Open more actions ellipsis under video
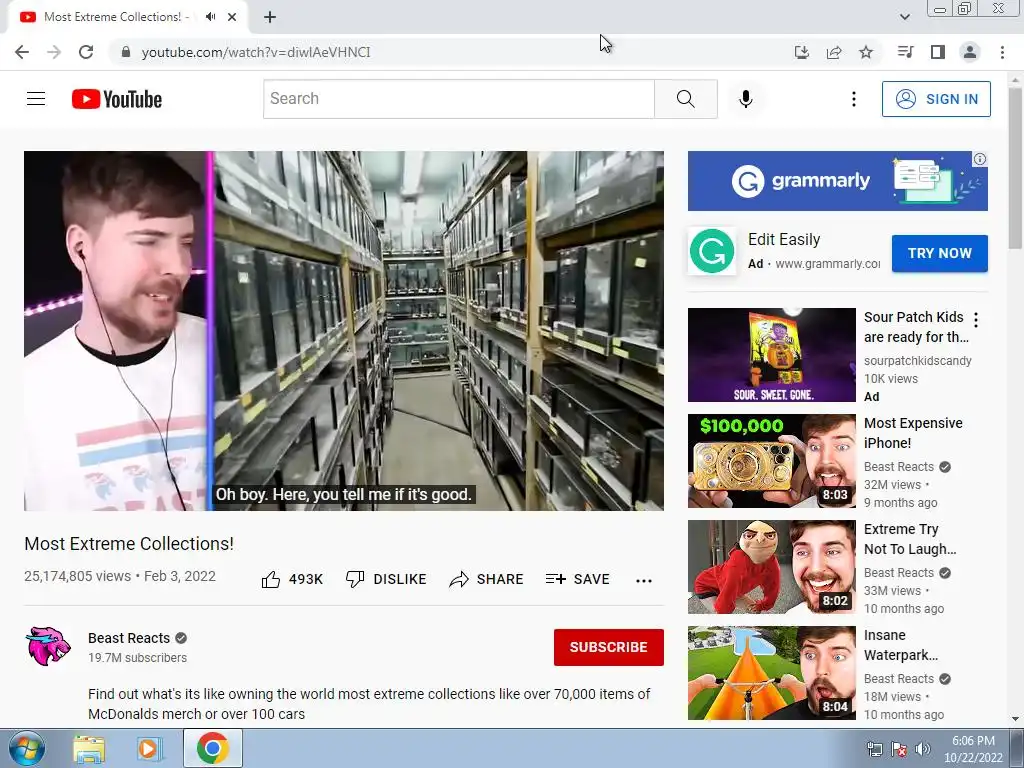 (644, 581)
